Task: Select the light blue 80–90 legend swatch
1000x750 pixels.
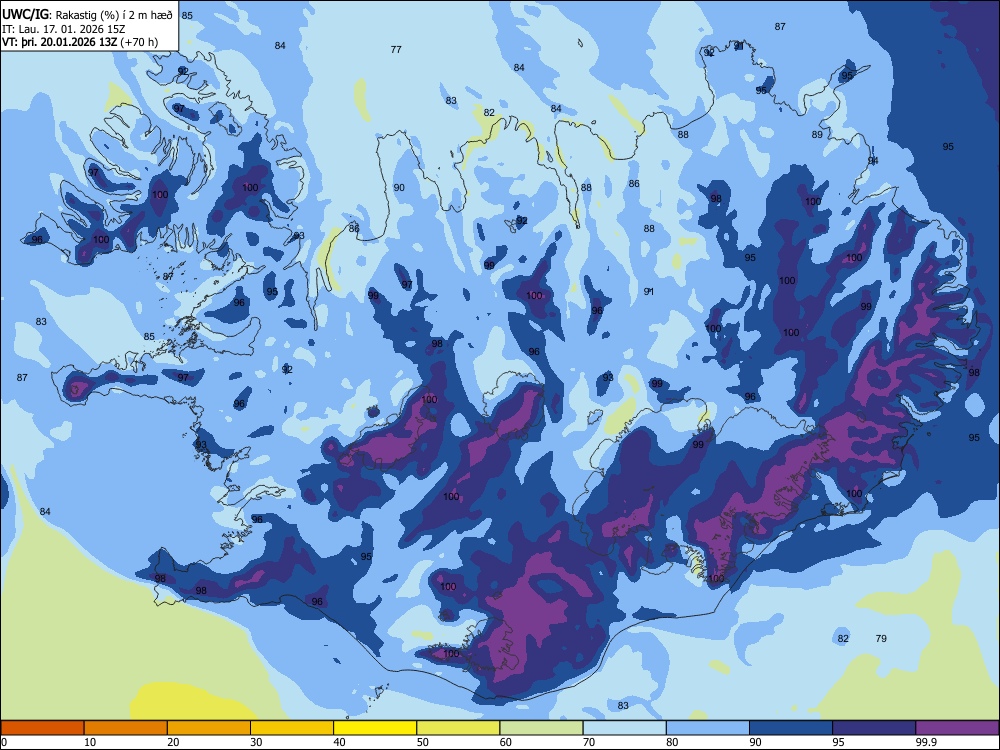Action: [x=708, y=728]
